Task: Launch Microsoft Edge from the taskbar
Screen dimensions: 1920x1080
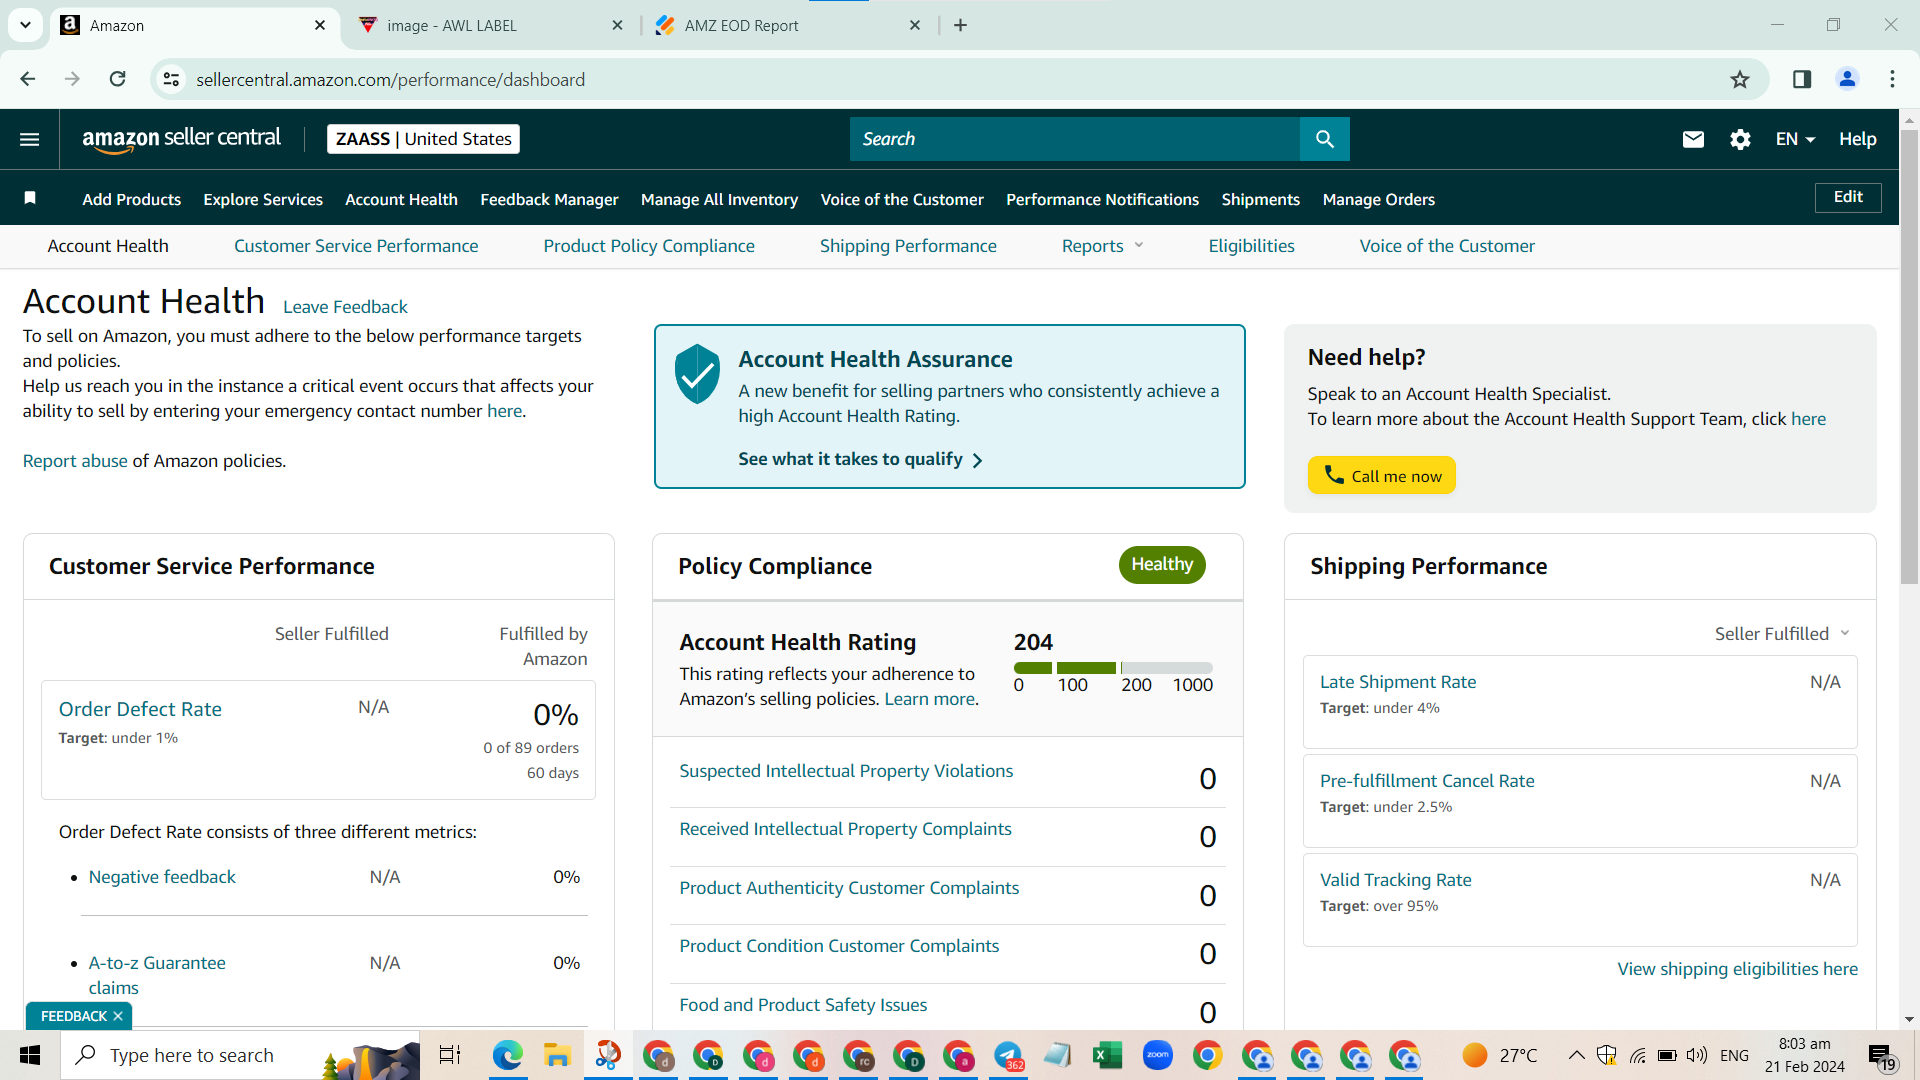Action: 507,1055
